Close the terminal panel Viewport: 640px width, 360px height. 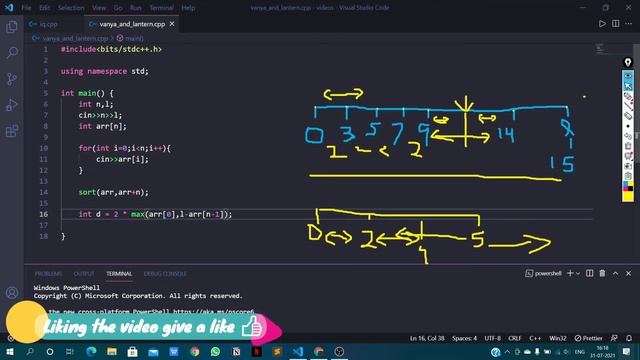628,273
